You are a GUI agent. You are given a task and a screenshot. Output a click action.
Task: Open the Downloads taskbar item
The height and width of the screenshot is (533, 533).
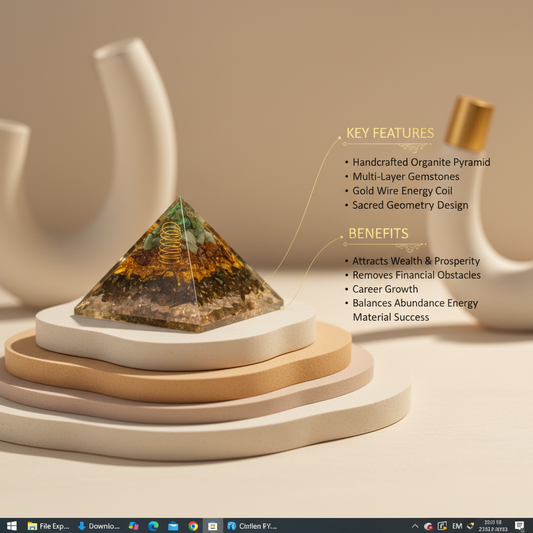click(x=99, y=526)
